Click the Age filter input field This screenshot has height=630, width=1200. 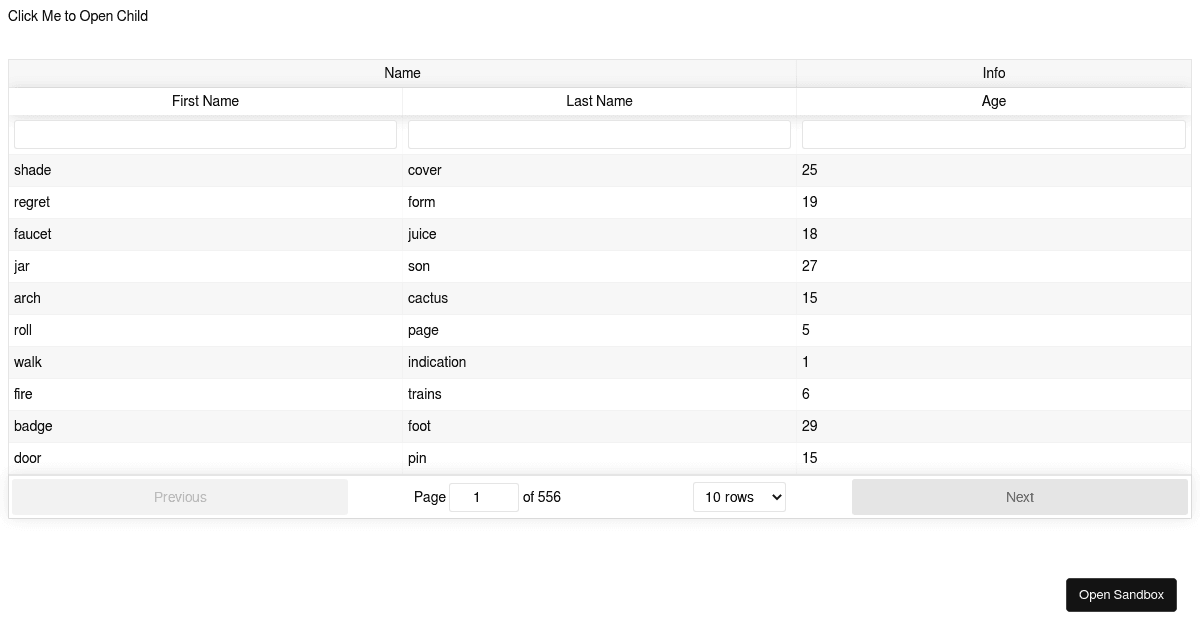tap(993, 134)
